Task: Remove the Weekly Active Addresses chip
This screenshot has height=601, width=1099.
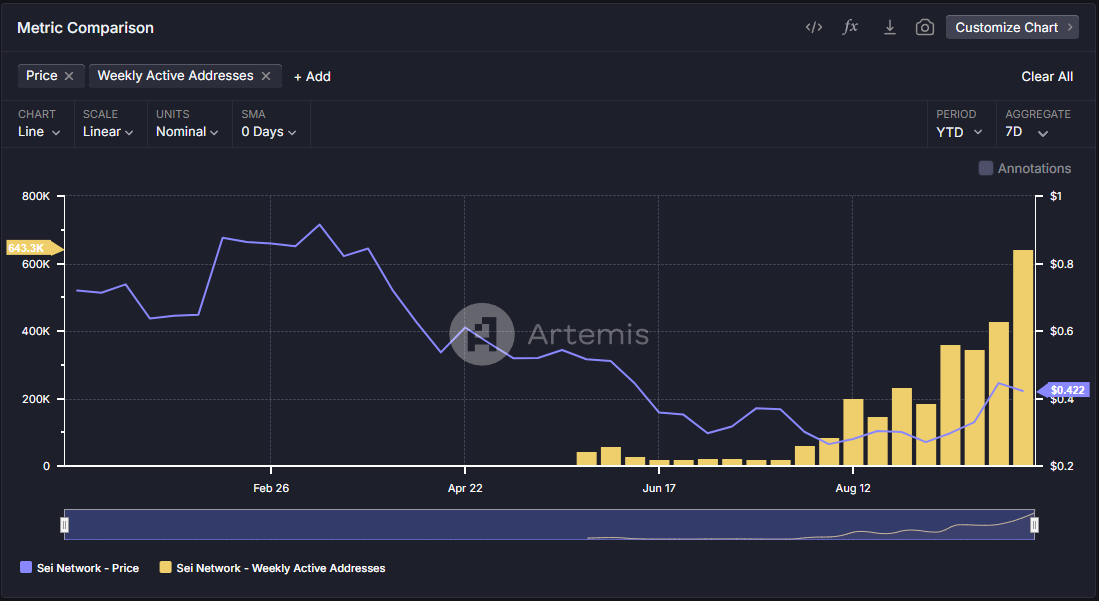Action: (266, 76)
